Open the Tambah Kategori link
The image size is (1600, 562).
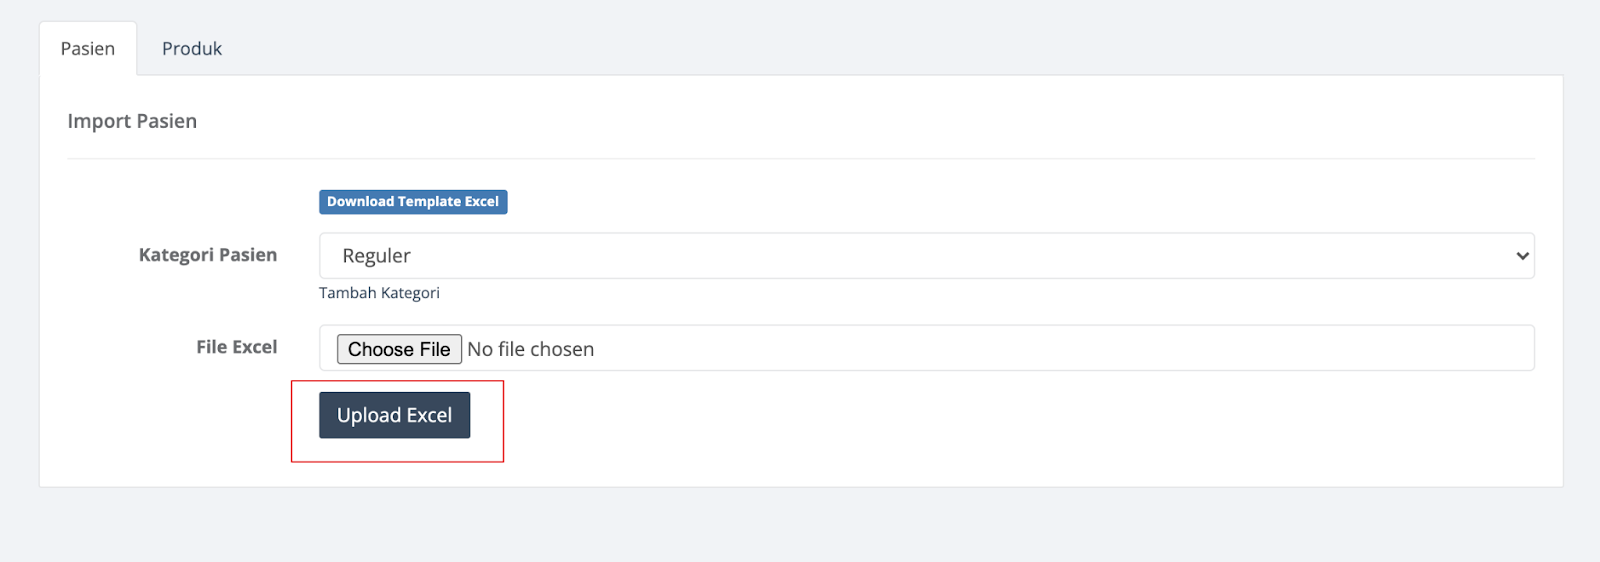pyautogui.click(x=379, y=293)
